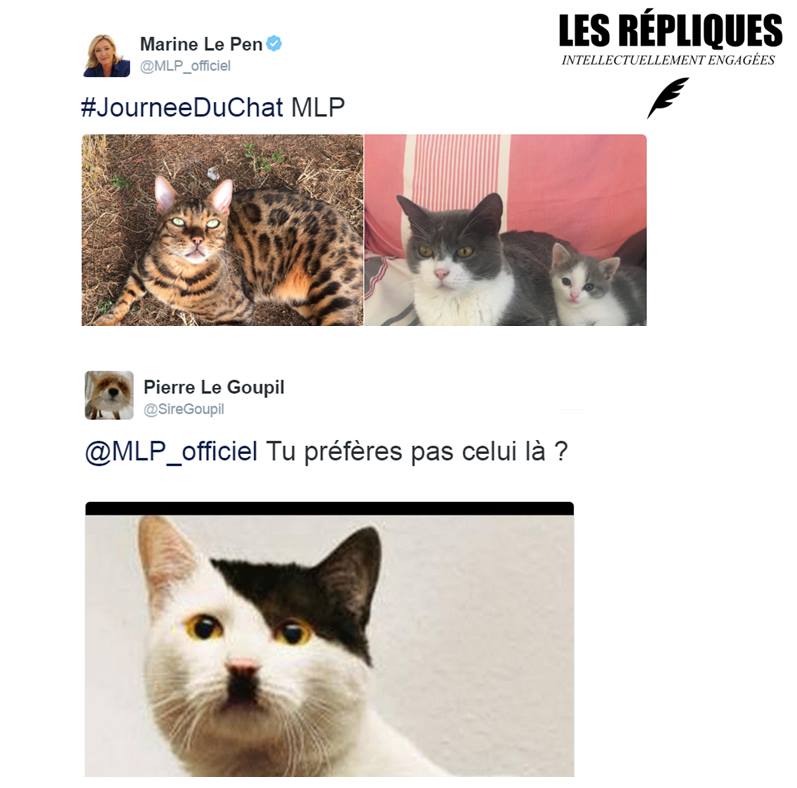This screenshot has height=788, width=797.
Task: Click the LES RÉPLIQUES title logo
Action: (670, 31)
